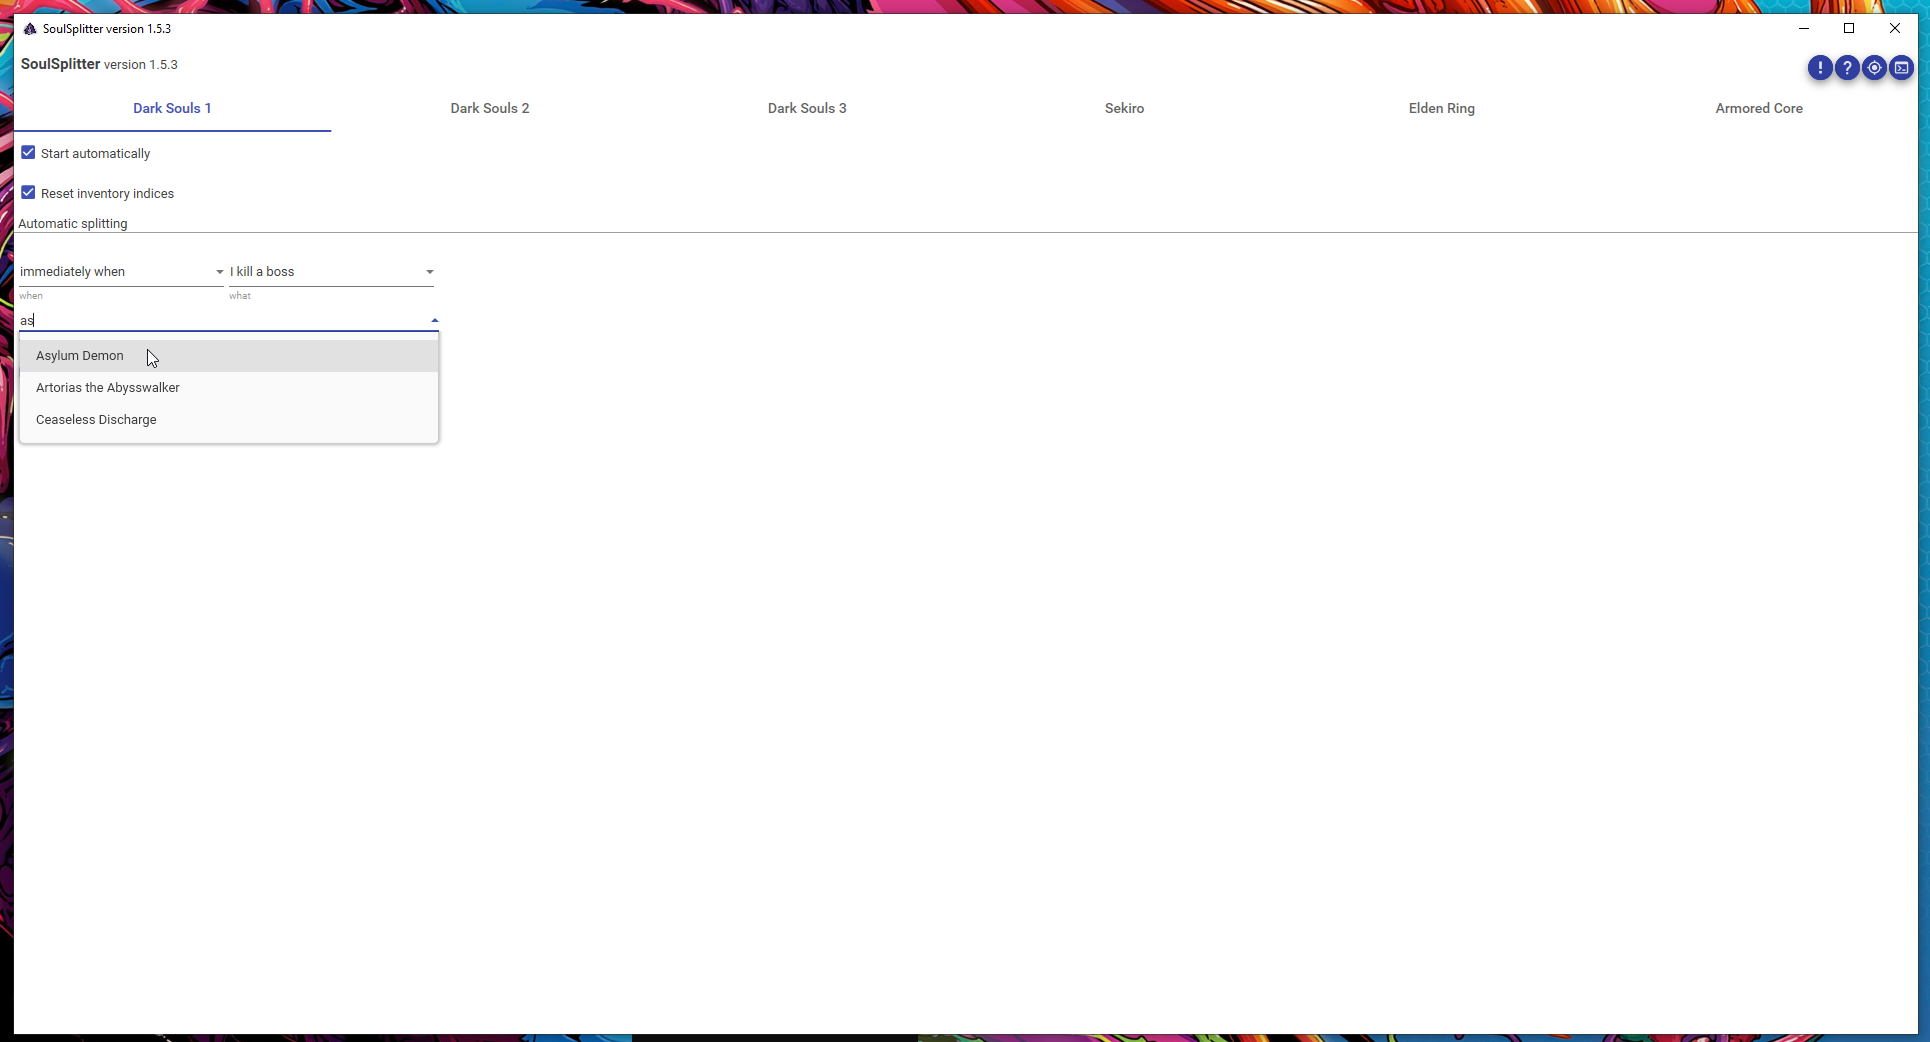This screenshot has width=1930, height=1042.
Task: Open the 'I kill a boss' dropdown
Action: 429,272
